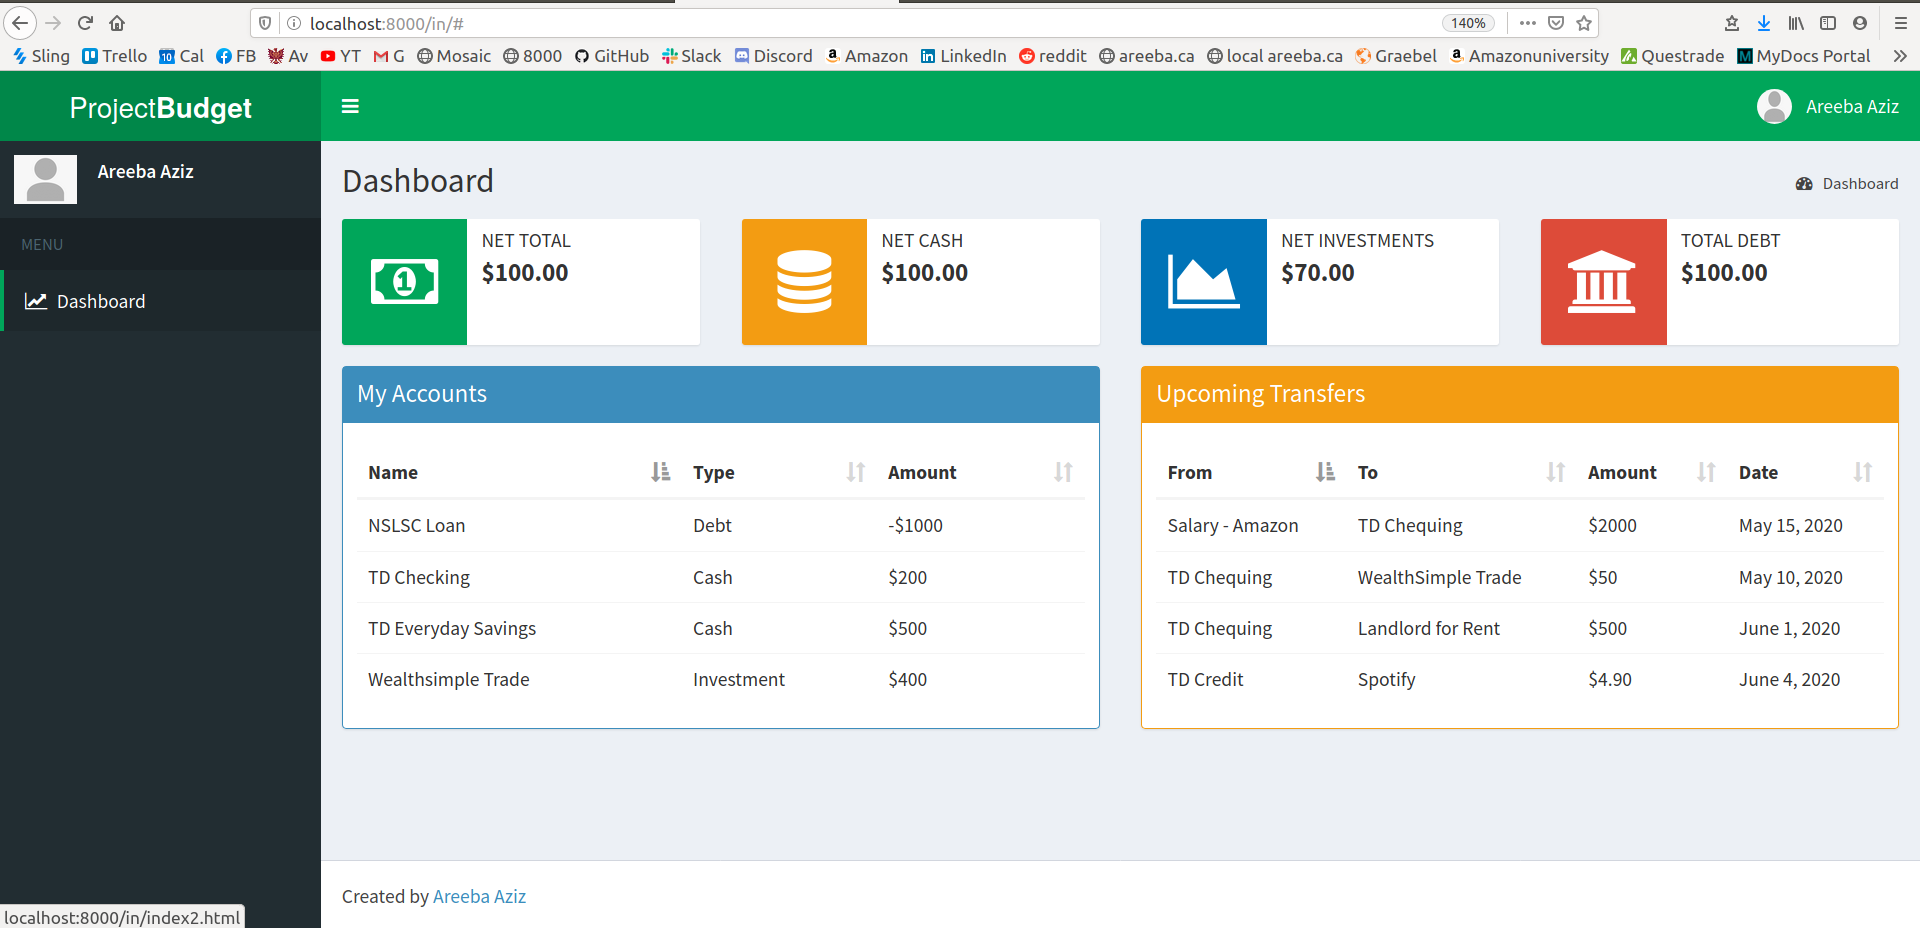
Task: Select TD Everyday Savings account
Action: click(x=721, y=628)
